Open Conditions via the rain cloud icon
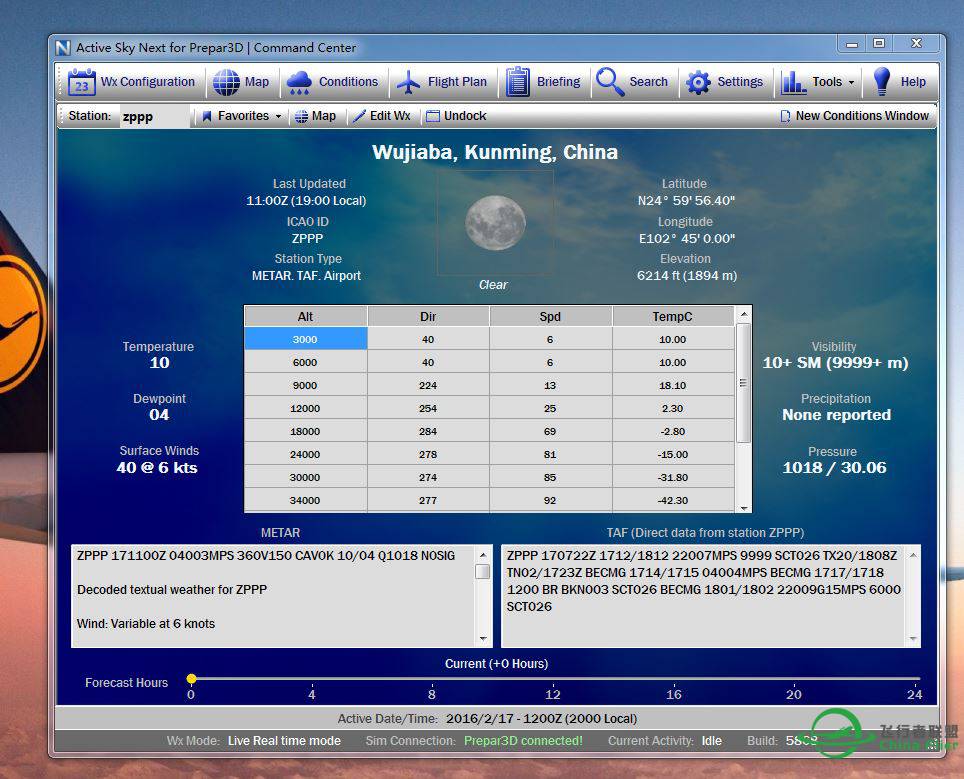964x779 pixels. (x=299, y=82)
